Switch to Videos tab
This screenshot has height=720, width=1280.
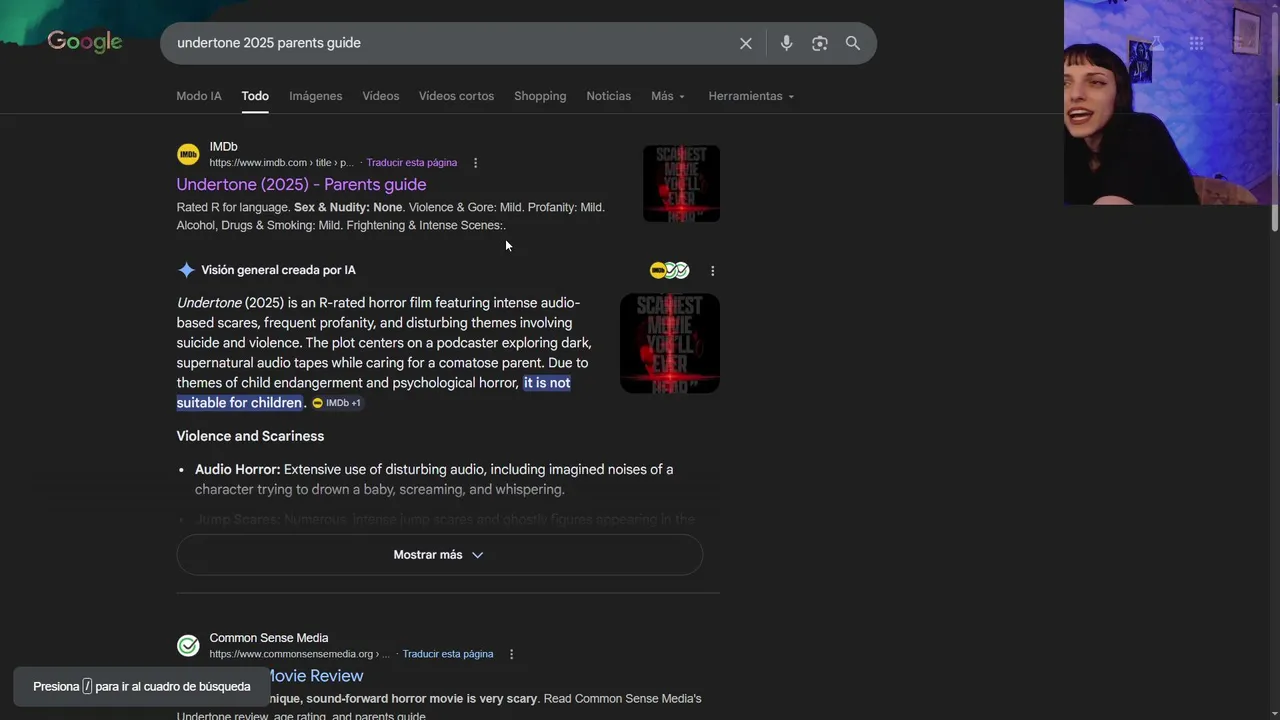coord(381,96)
